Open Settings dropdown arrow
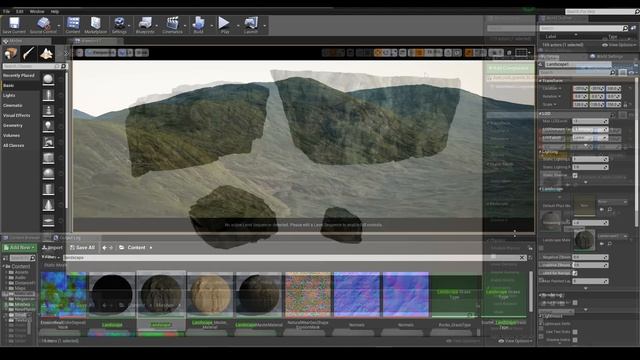 click(129, 25)
